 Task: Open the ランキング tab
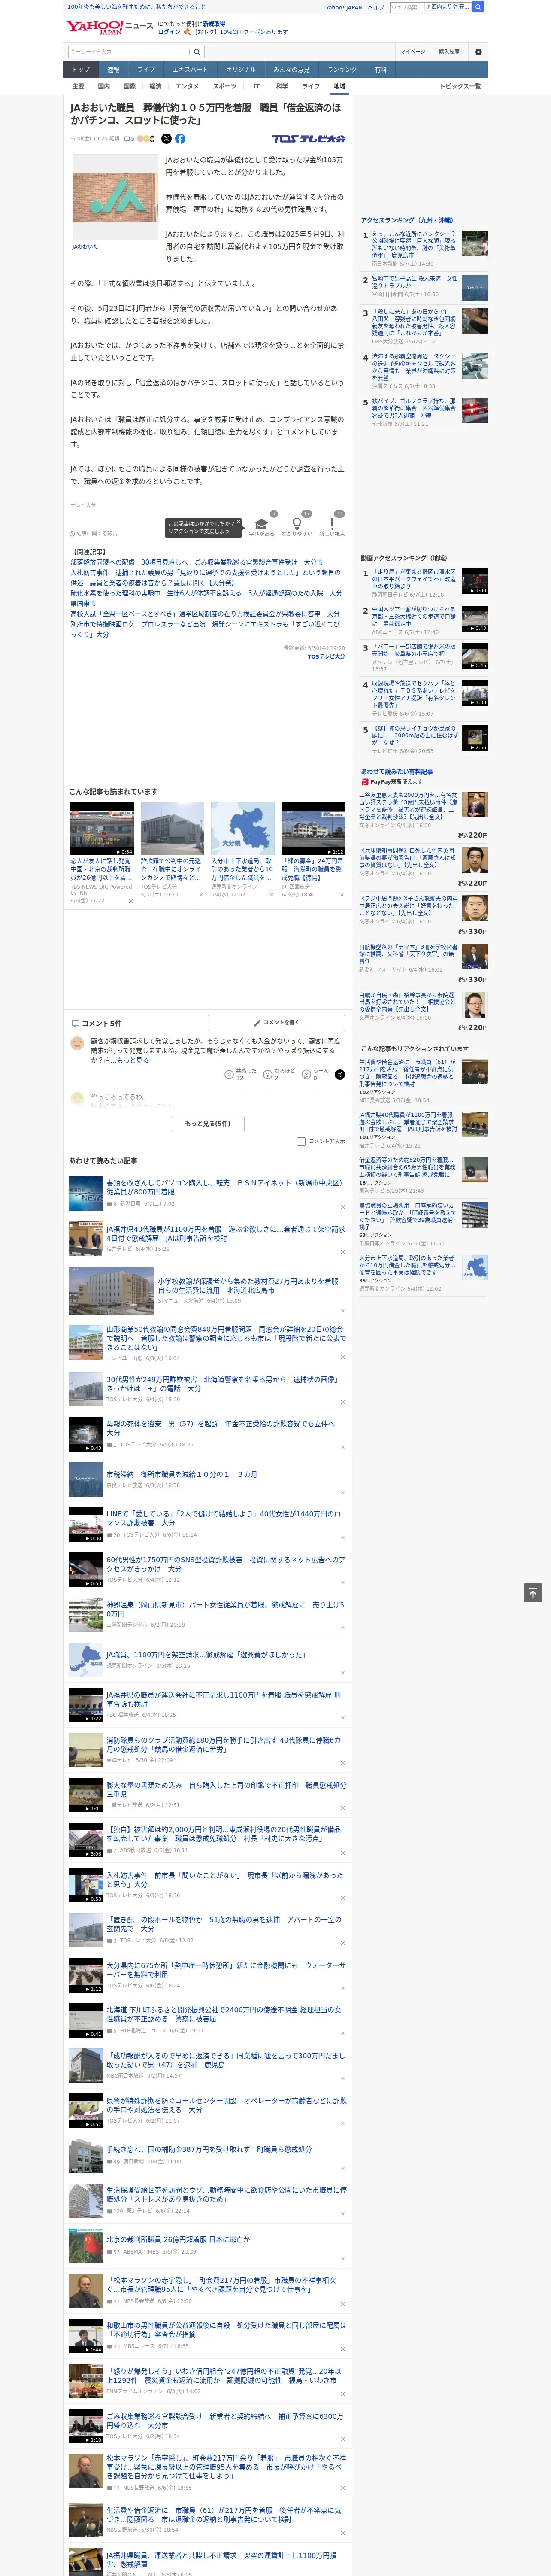coord(342,70)
